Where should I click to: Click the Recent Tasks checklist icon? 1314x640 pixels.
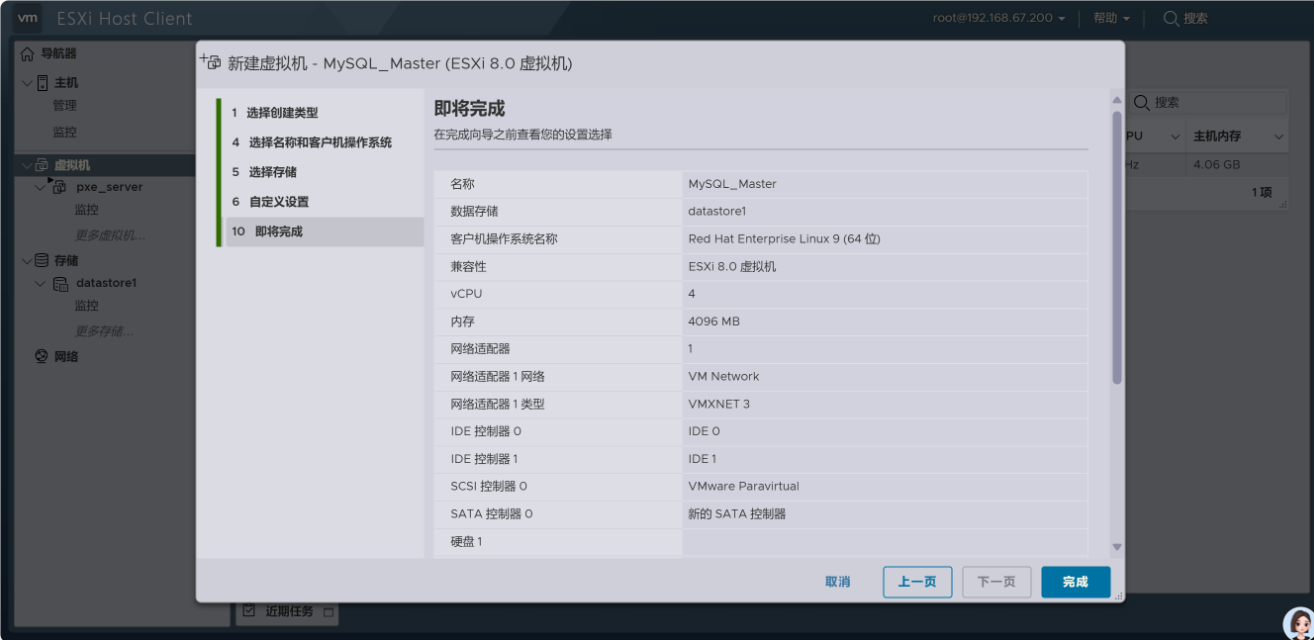[x=249, y=610]
